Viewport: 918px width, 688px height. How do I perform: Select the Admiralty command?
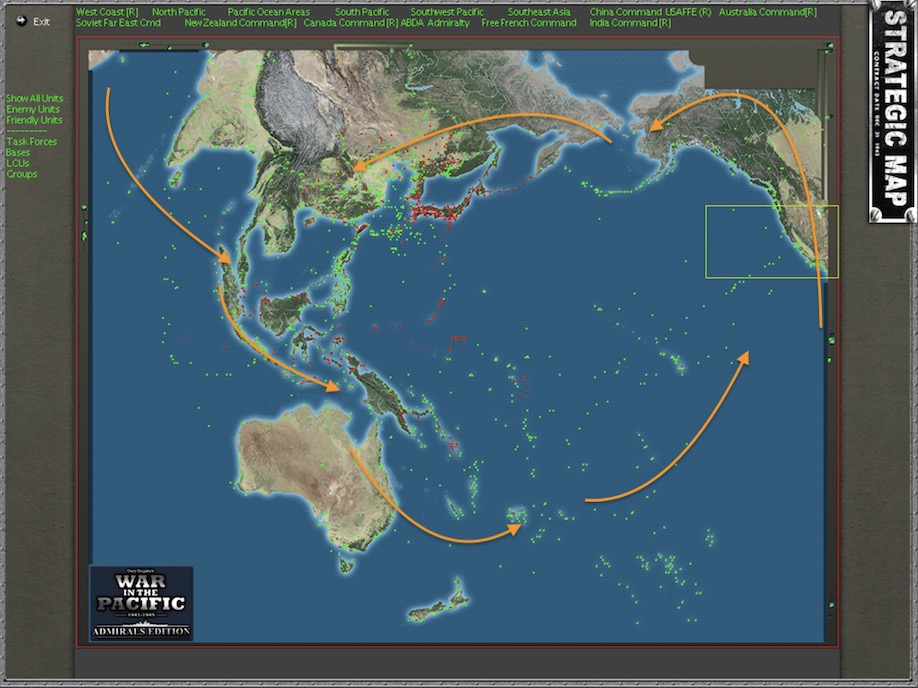[x=448, y=23]
